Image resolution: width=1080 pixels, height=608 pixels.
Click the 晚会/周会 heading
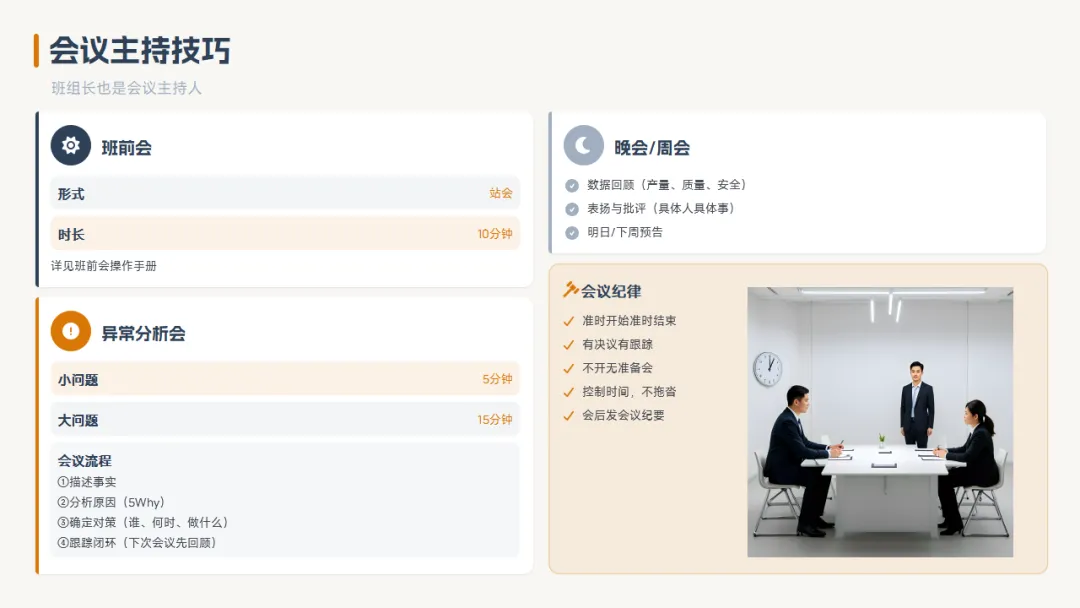coord(652,148)
